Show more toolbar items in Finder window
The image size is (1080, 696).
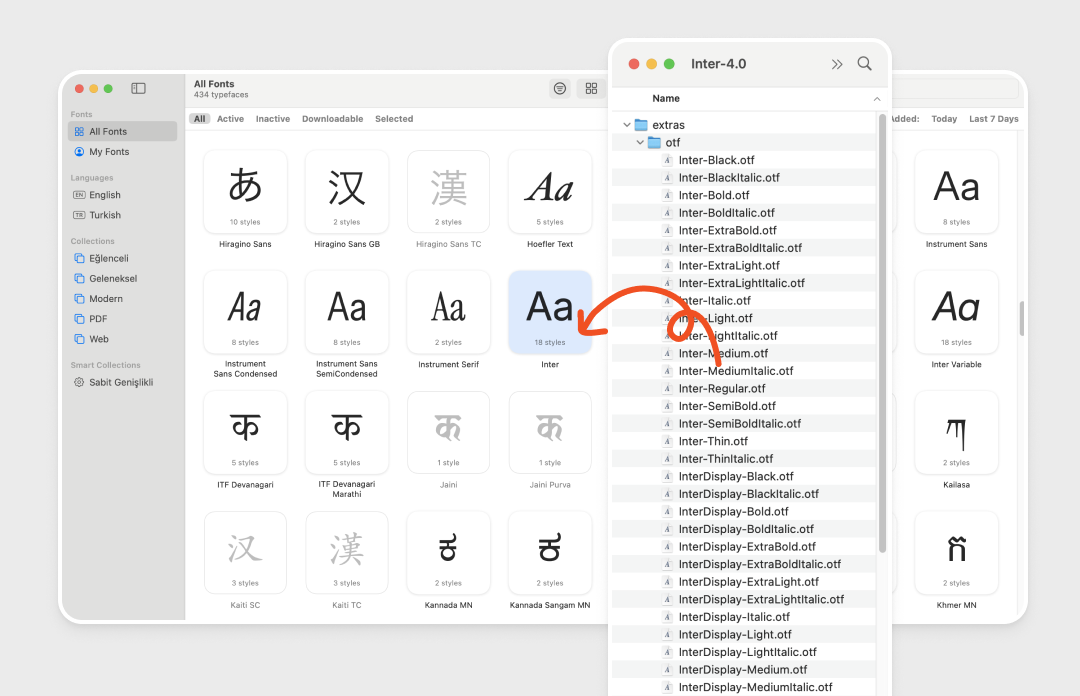(x=837, y=64)
